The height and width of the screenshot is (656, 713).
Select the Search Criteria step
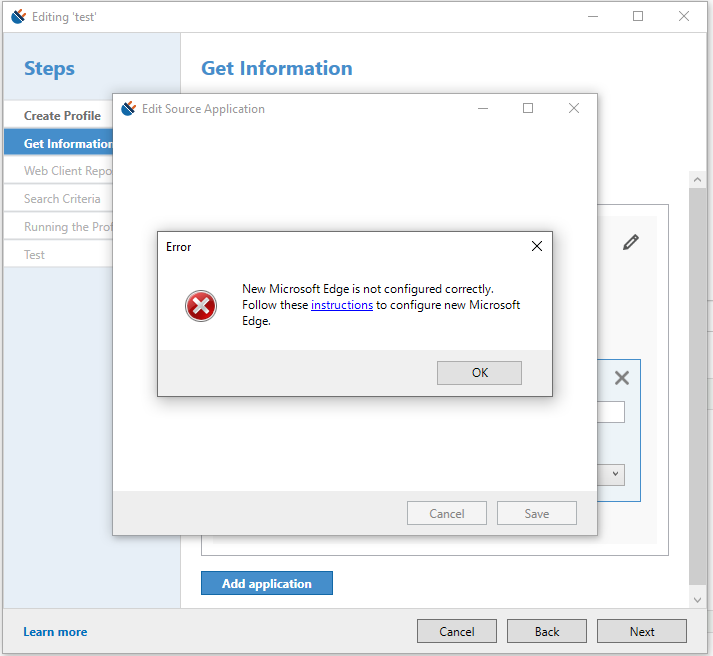[59, 199]
